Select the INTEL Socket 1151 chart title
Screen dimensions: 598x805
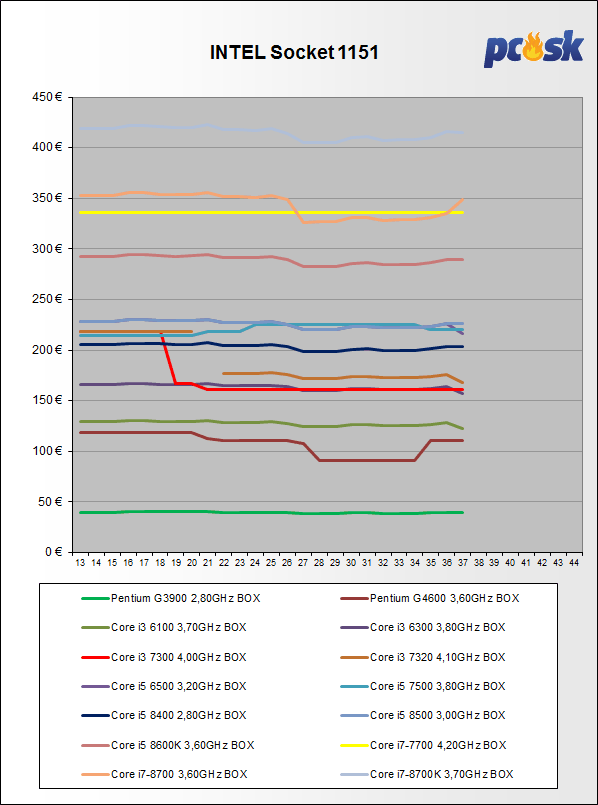tap(294, 52)
